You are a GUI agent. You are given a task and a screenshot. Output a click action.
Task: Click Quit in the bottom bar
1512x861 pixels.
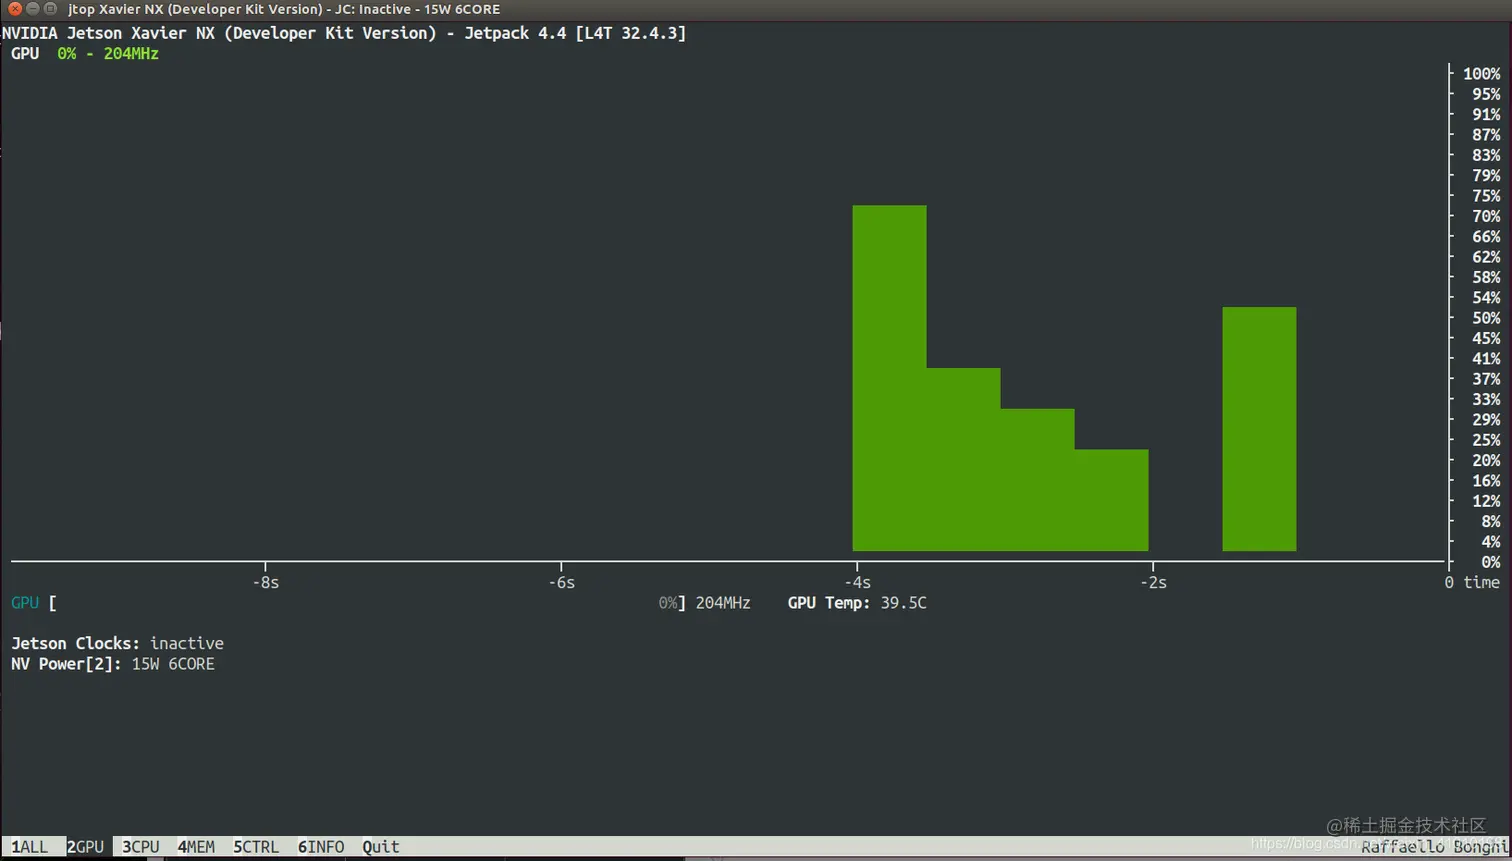click(381, 847)
